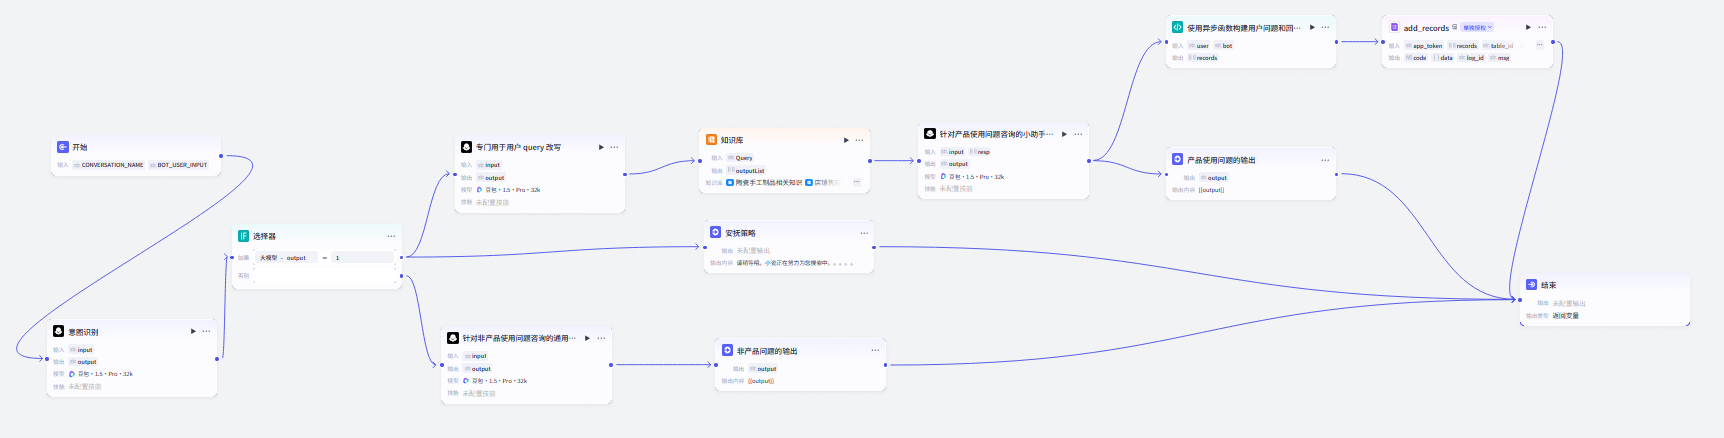Click the 意图识别 LLM node icon
1724x438 pixels.
point(59,331)
